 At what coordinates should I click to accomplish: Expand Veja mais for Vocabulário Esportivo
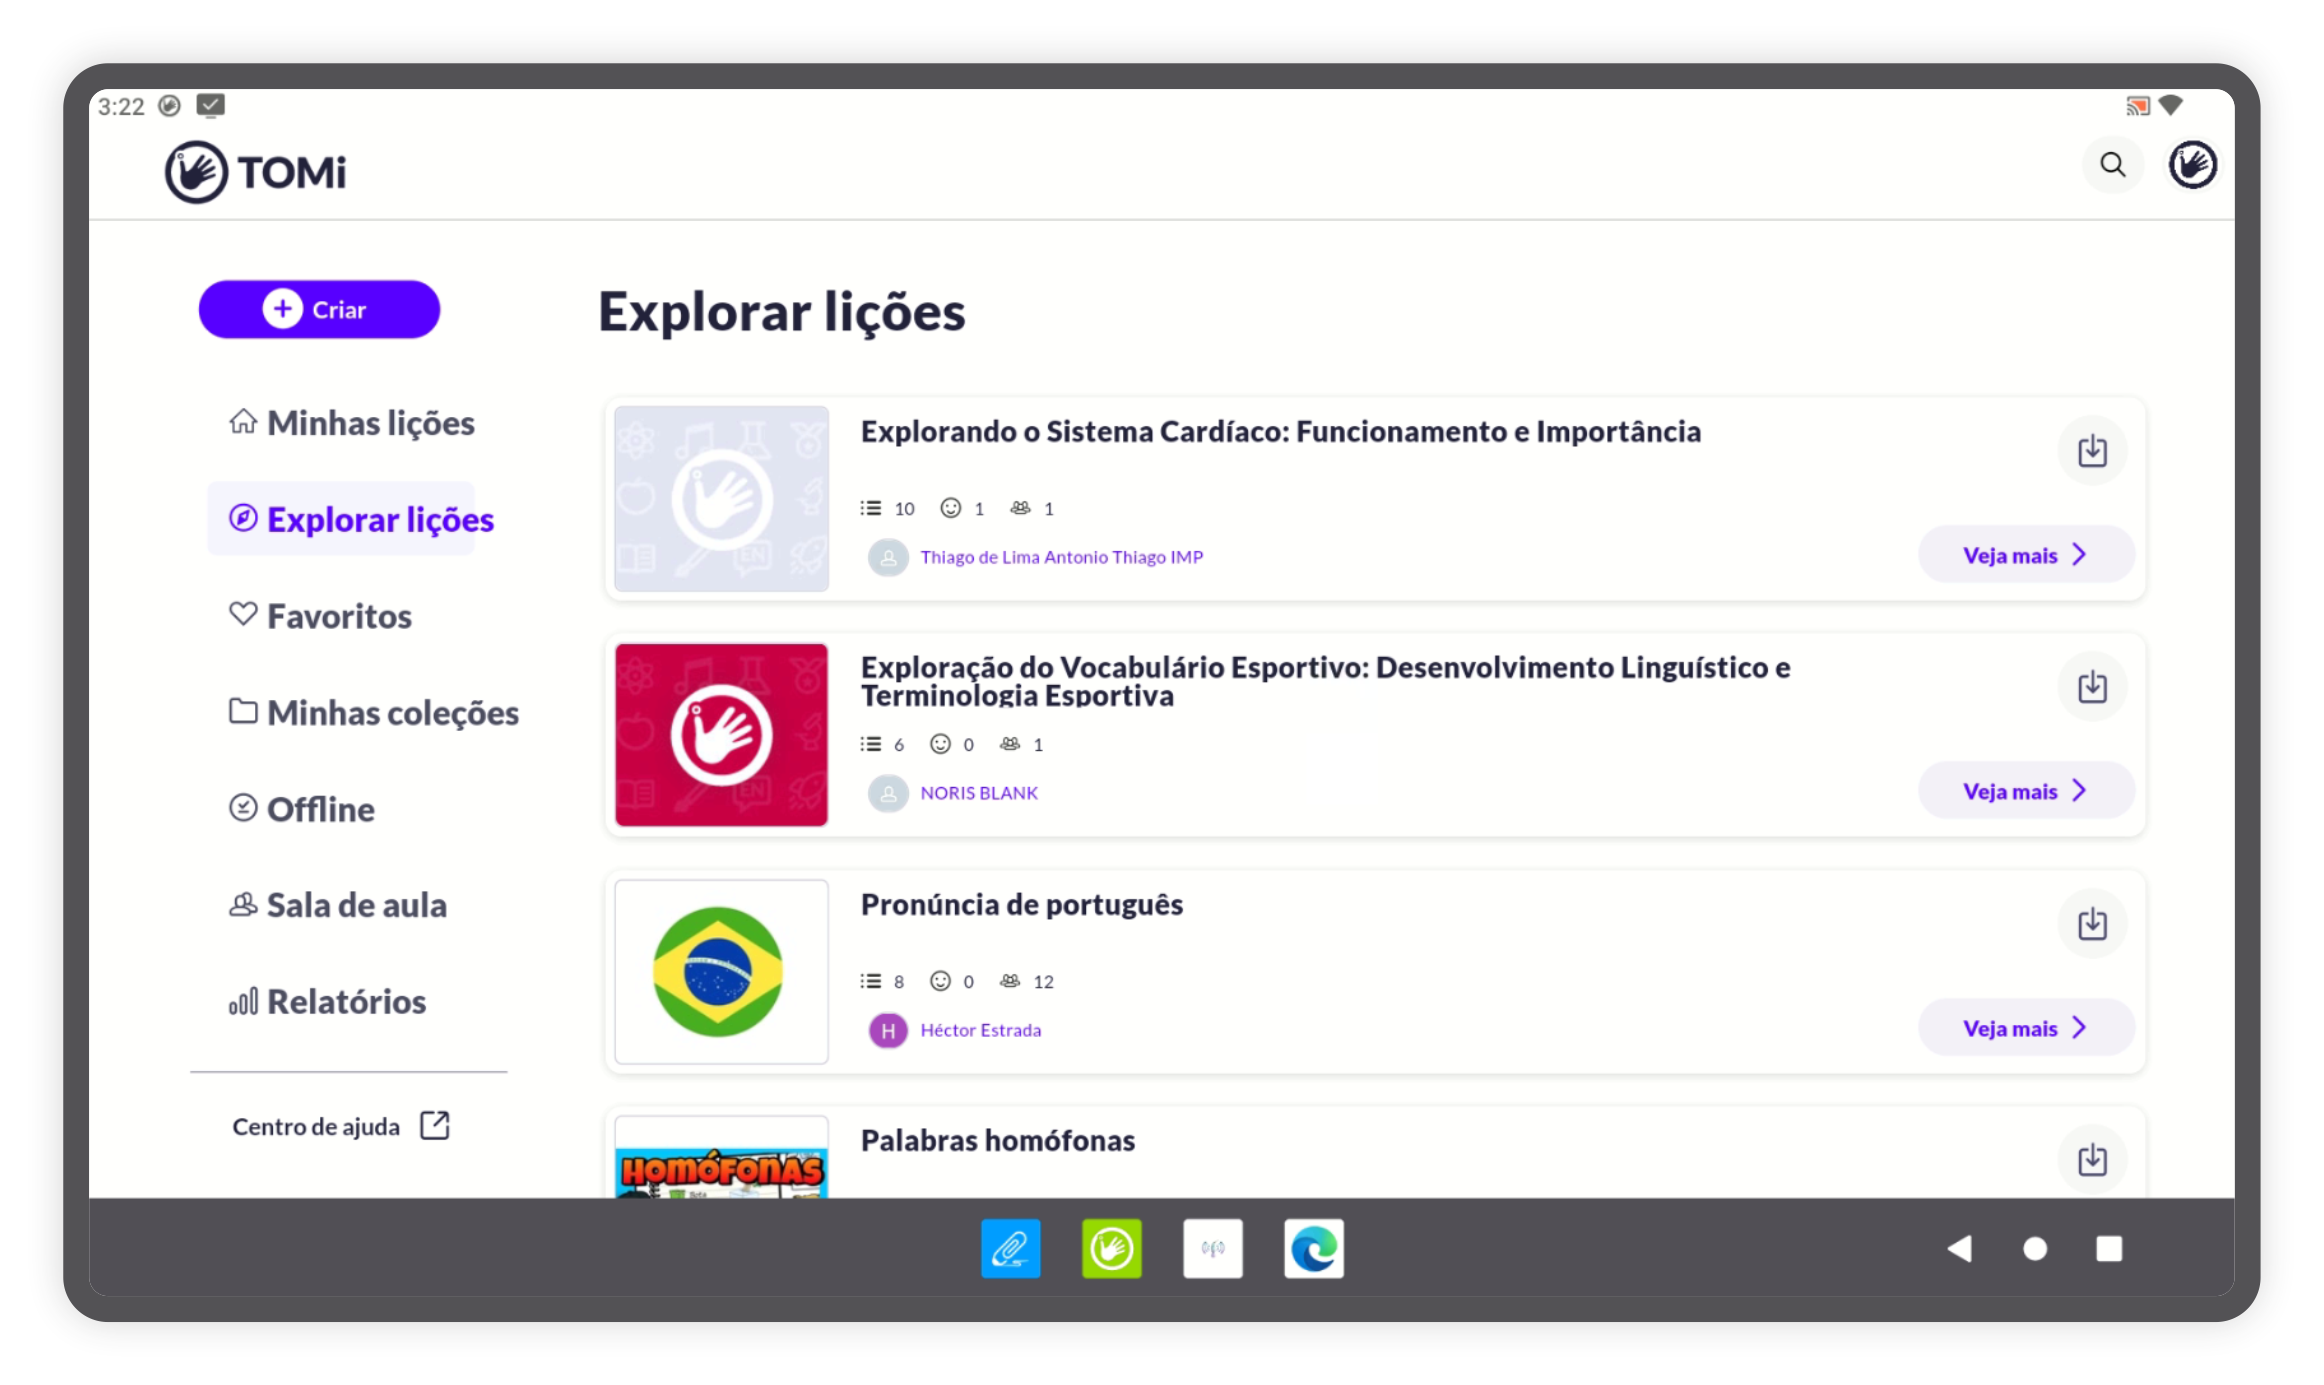(2025, 791)
